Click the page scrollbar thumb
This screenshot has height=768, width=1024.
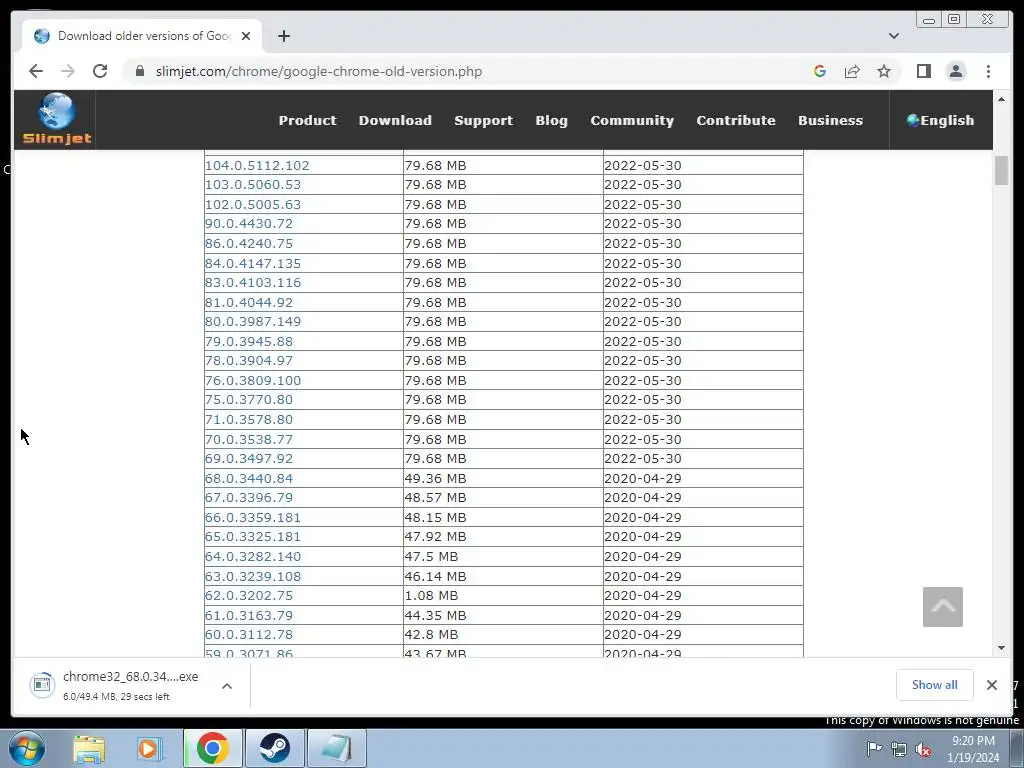(x=1001, y=170)
